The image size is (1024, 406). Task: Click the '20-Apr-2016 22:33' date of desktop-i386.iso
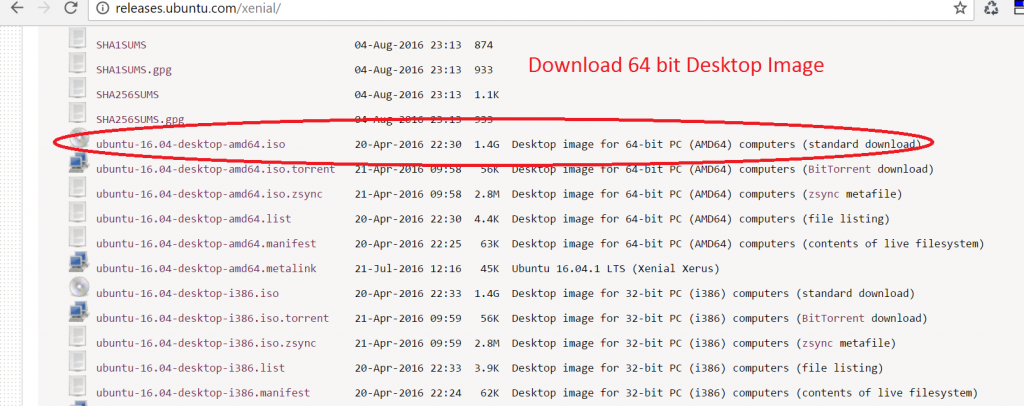408,293
